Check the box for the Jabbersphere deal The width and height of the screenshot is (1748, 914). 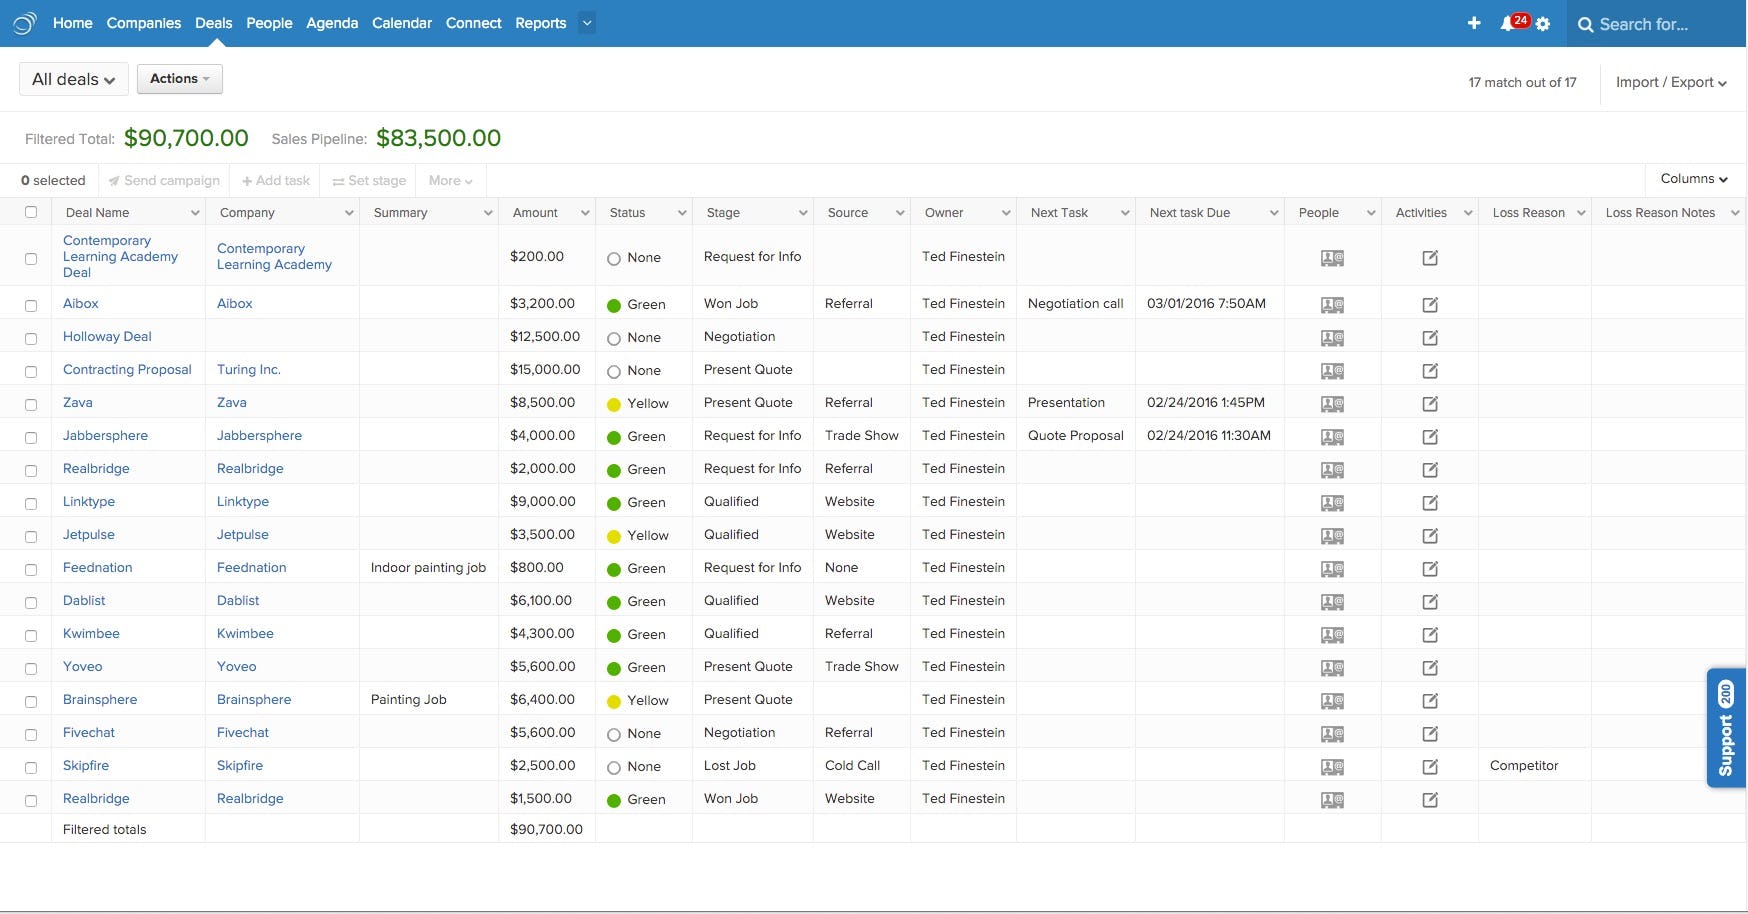click(31, 437)
